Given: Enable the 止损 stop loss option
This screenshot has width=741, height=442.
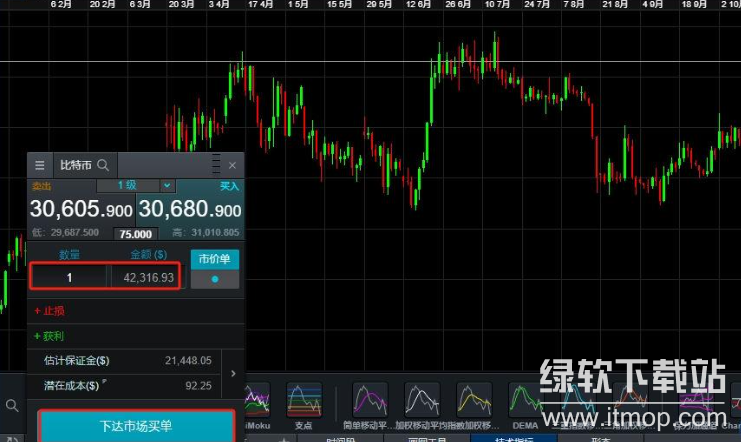Looking at the screenshot, I should click(48, 311).
